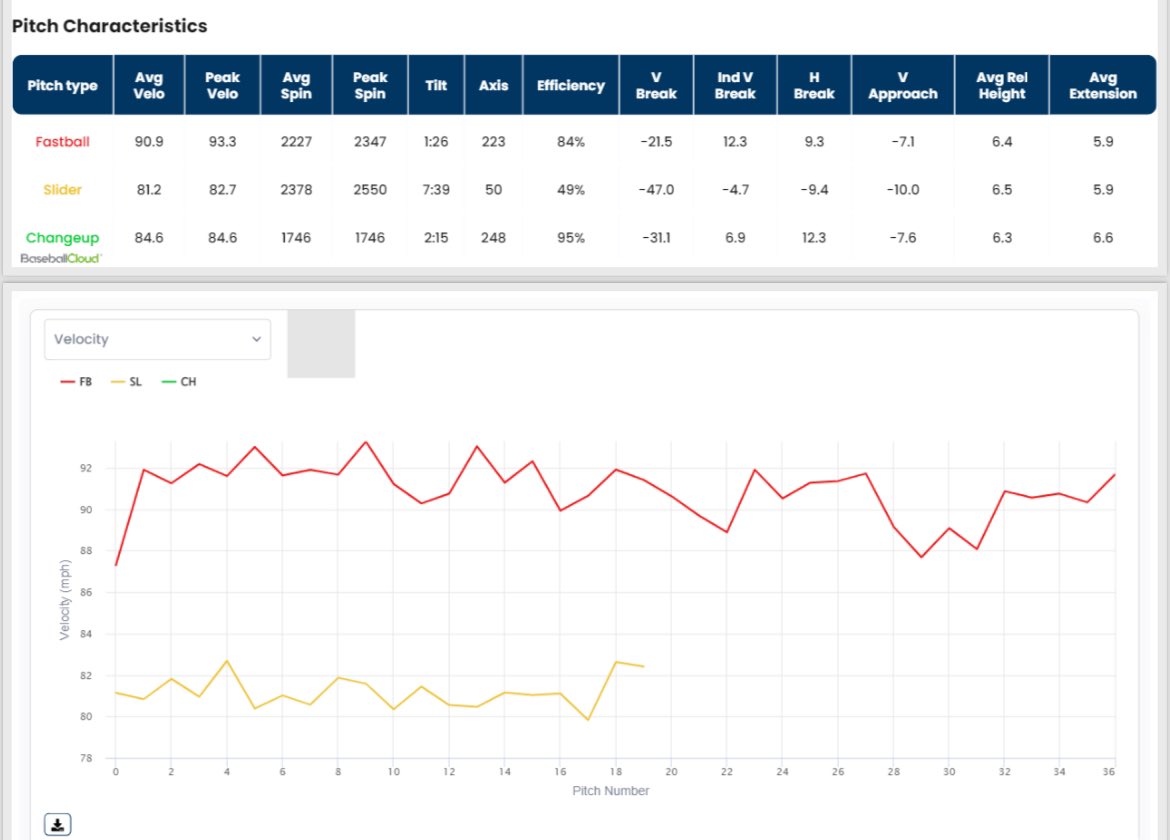Click Slider V Break value -47.0
This screenshot has width=1170, height=840.
pos(656,189)
